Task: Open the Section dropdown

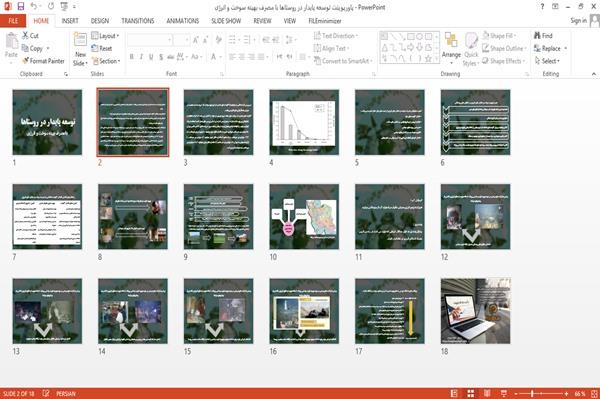Action: pyautogui.click(x=105, y=61)
